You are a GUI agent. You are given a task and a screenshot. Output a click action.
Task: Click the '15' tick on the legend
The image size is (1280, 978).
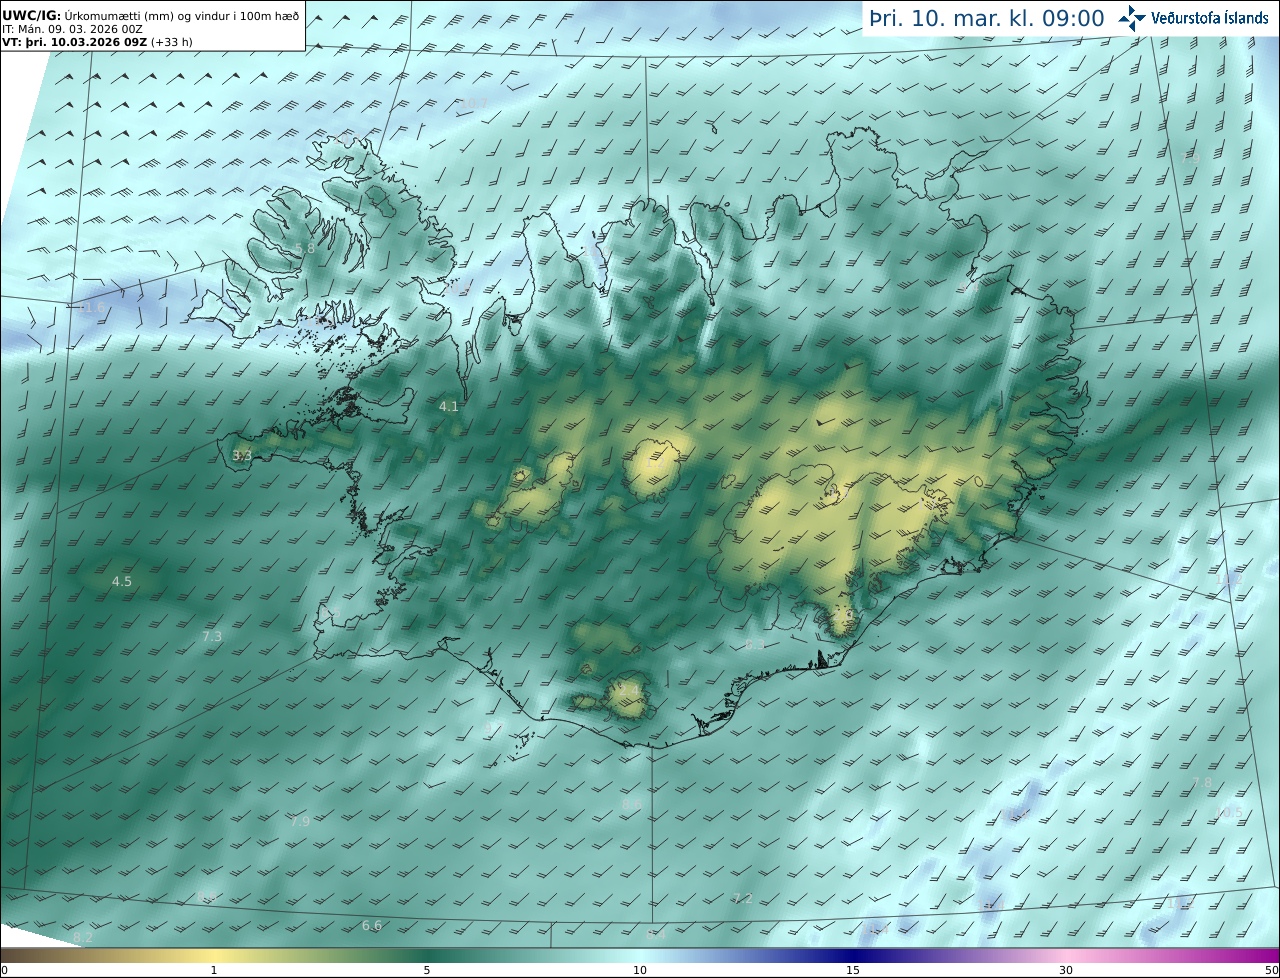pos(853,971)
